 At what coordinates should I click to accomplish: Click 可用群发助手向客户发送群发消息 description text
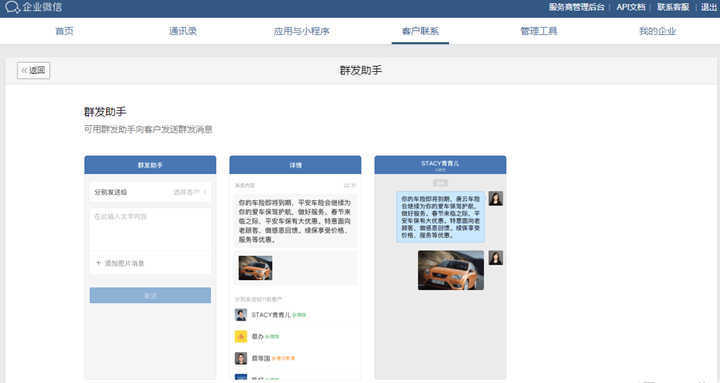tap(148, 130)
